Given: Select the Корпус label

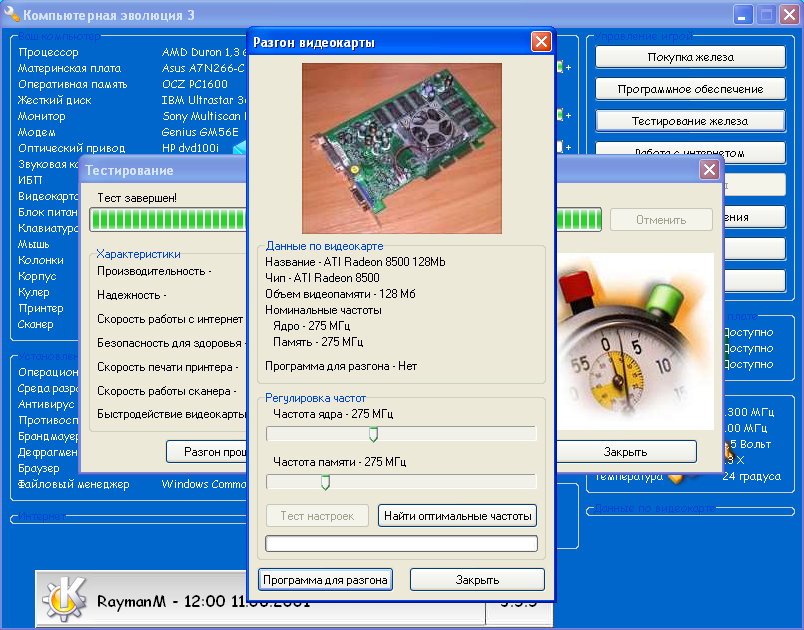Looking at the screenshot, I should [x=37, y=276].
